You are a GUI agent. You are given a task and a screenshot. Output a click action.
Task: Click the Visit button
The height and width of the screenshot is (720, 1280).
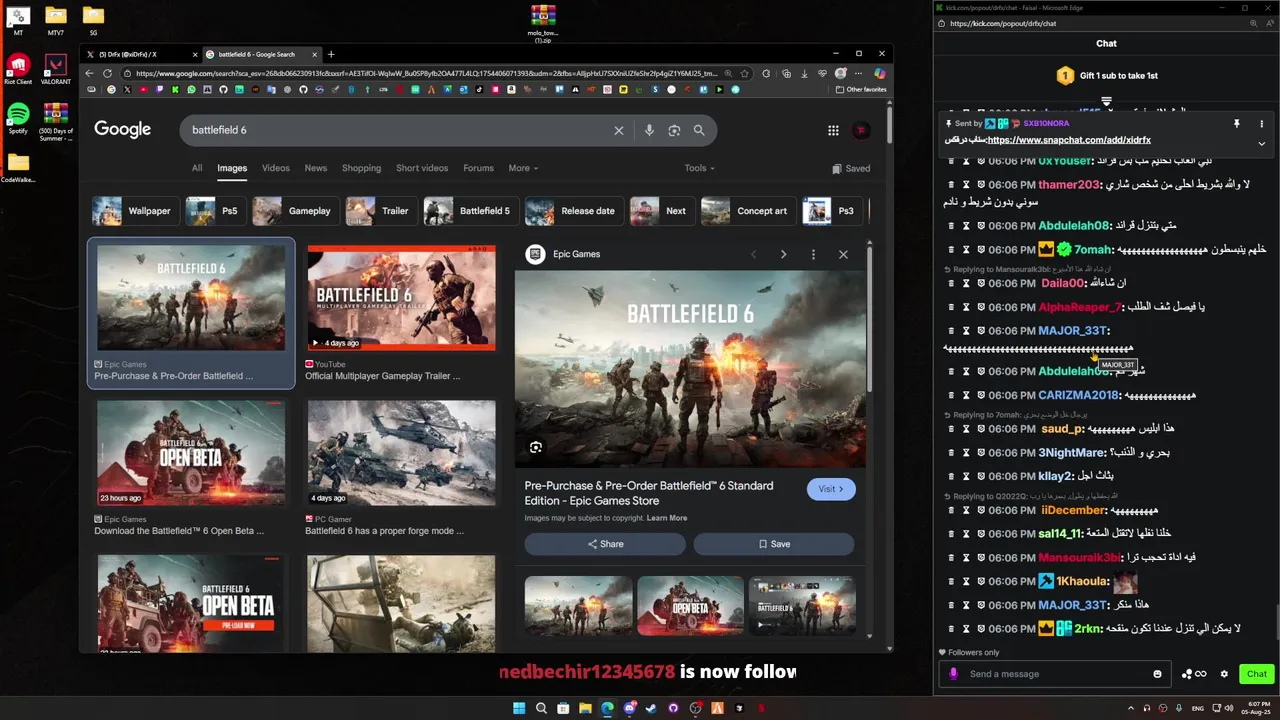[x=831, y=489]
